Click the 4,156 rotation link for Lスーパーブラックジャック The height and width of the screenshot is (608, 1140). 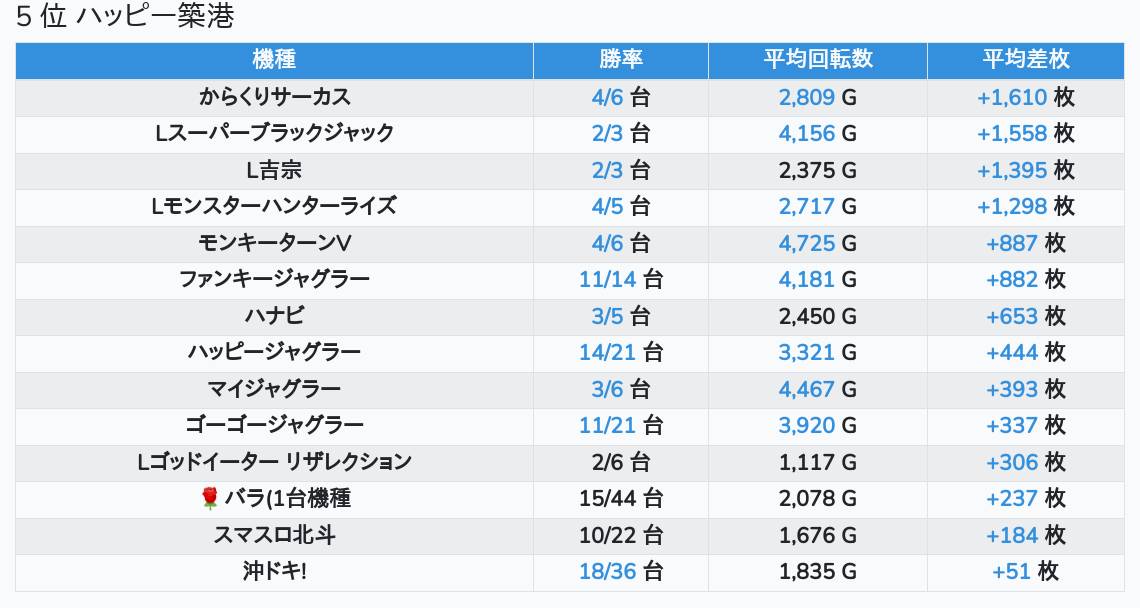(806, 133)
